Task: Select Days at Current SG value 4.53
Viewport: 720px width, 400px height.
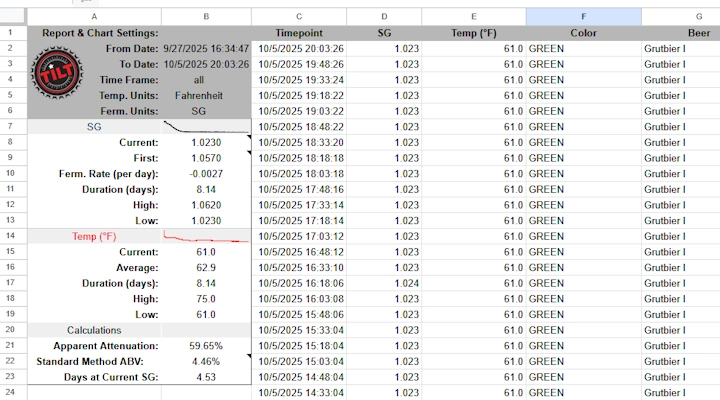Action: tap(206, 377)
